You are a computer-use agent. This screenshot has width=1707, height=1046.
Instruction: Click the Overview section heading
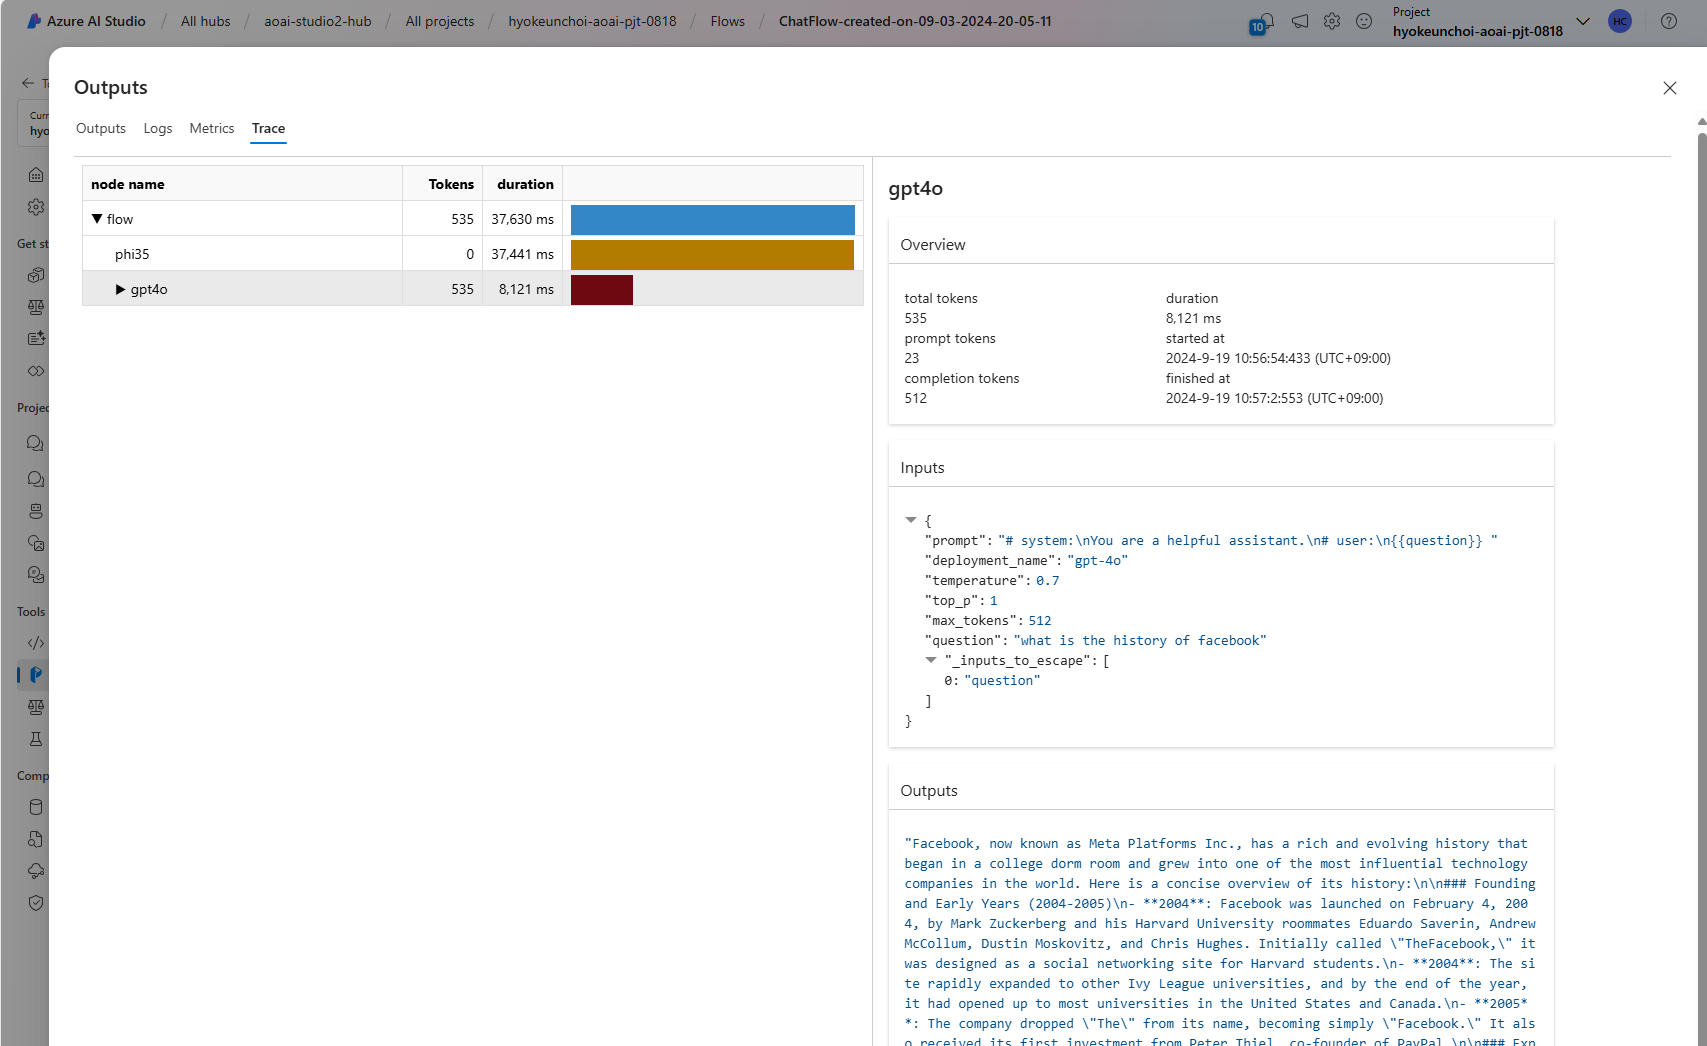pos(933,244)
